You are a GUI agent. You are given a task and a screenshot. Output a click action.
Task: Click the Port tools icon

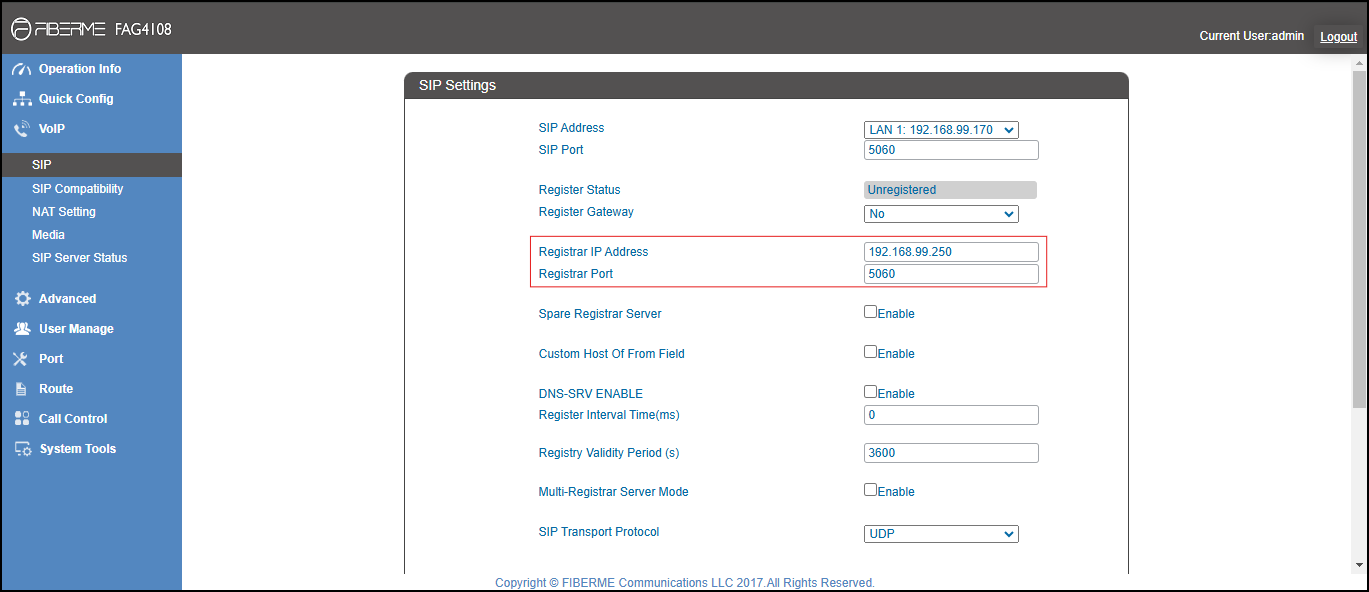(22, 359)
